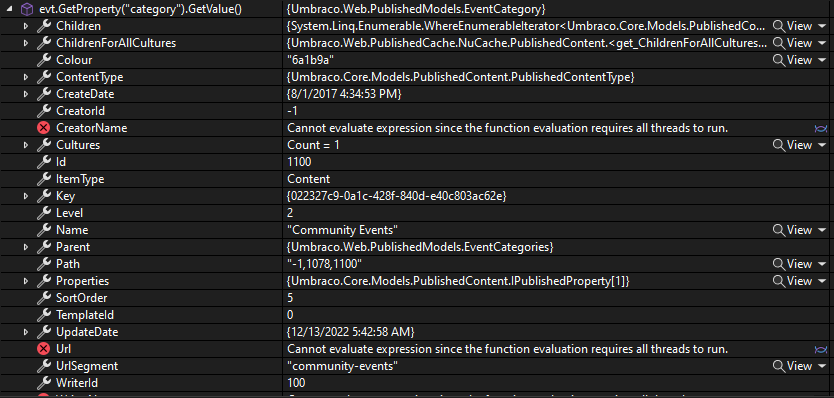Viewport: 834px width, 398px height.
Task: Click the purple cube icon beside evt.GetProperty
Action: pos(28,9)
